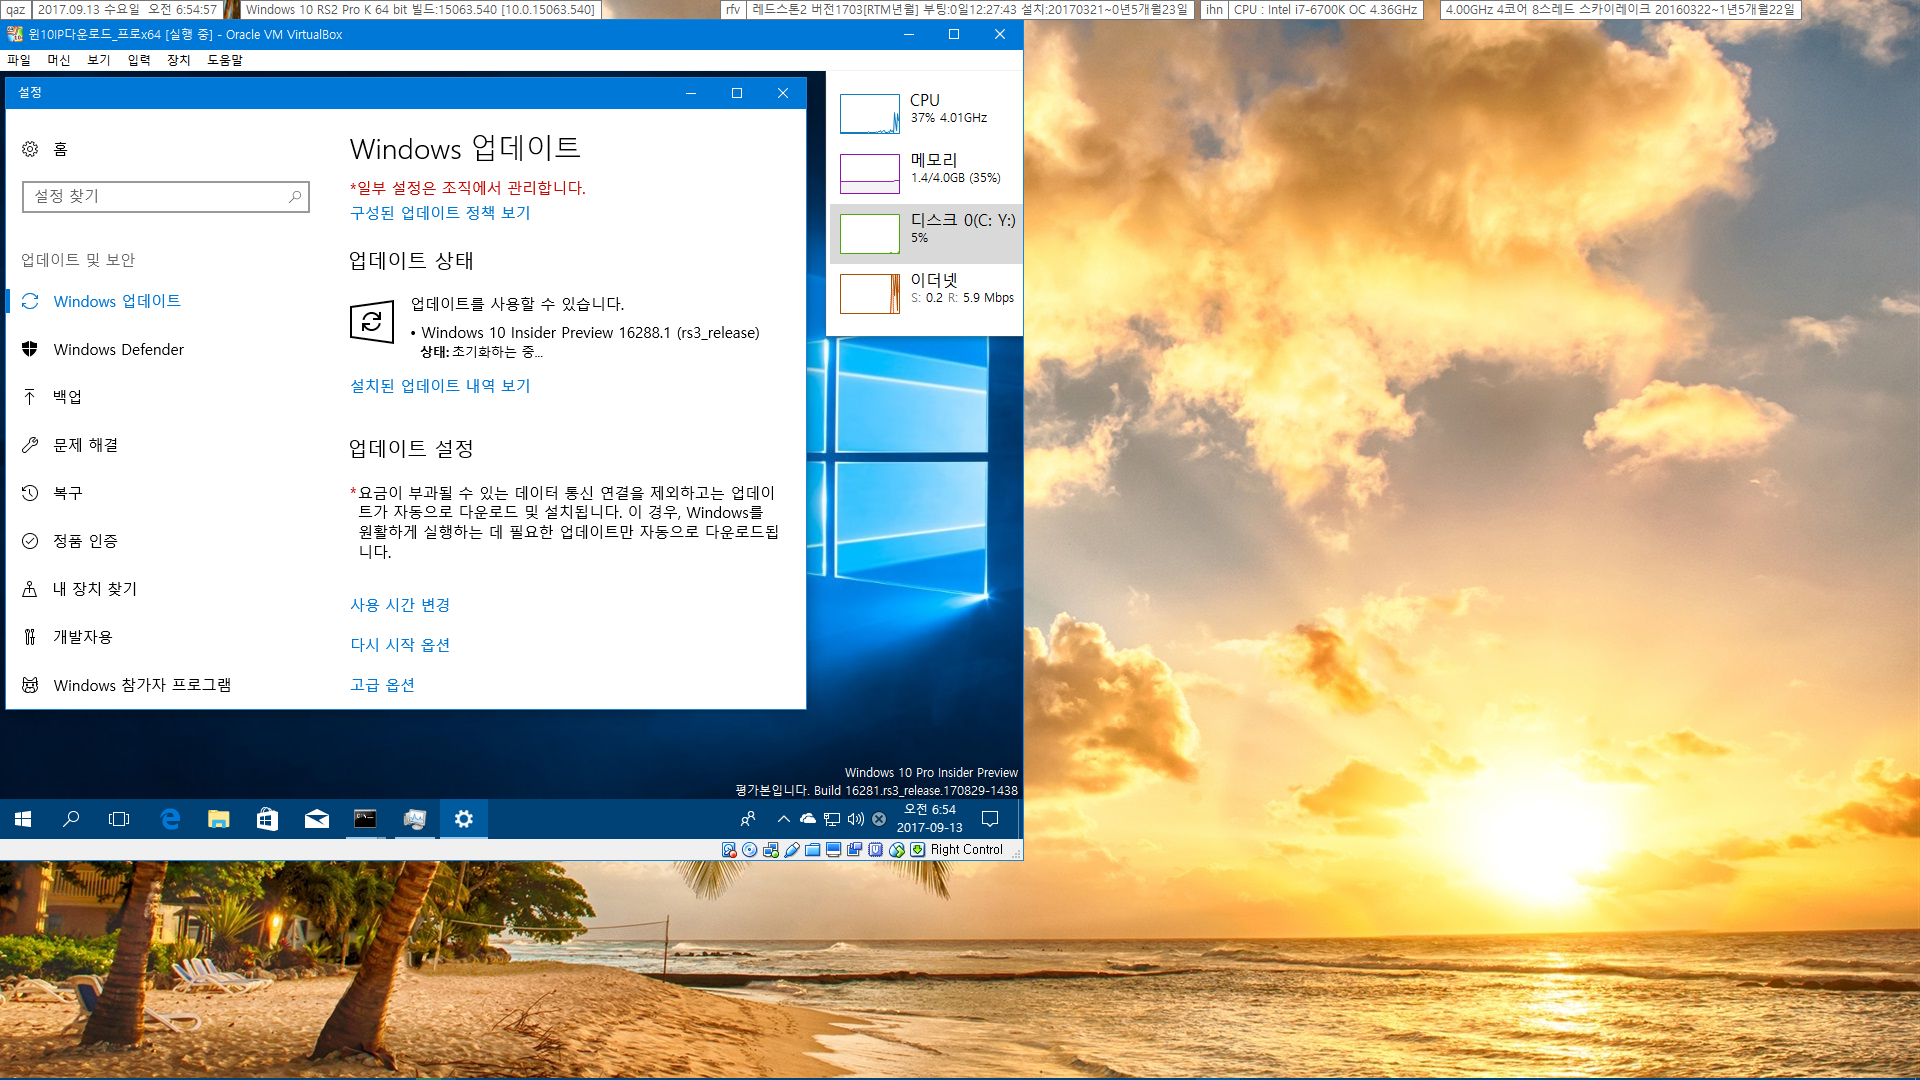This screenshot has height=1080, width=1920.
Task: Click network tray icon in guest
Action: point(832,819)
